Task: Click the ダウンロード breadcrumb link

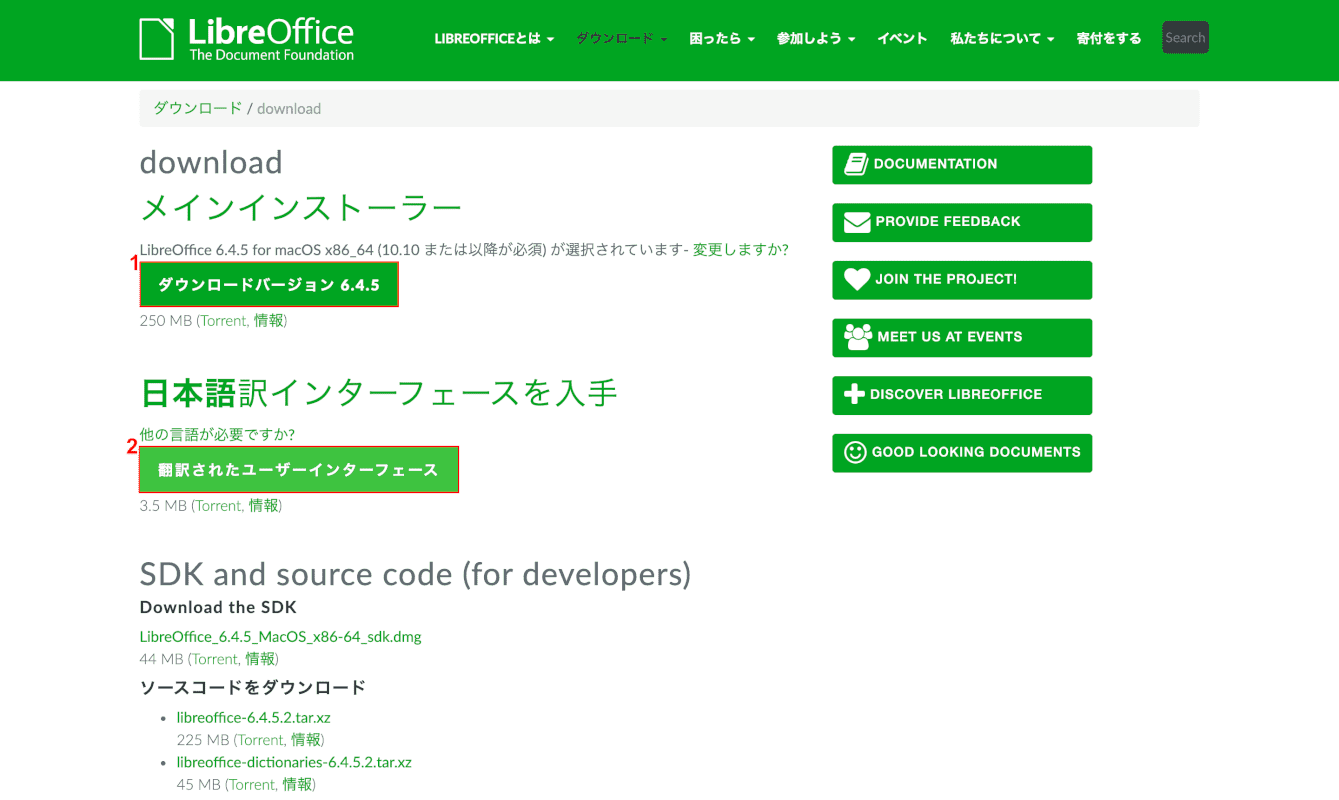Action: [x=197, y=108]
